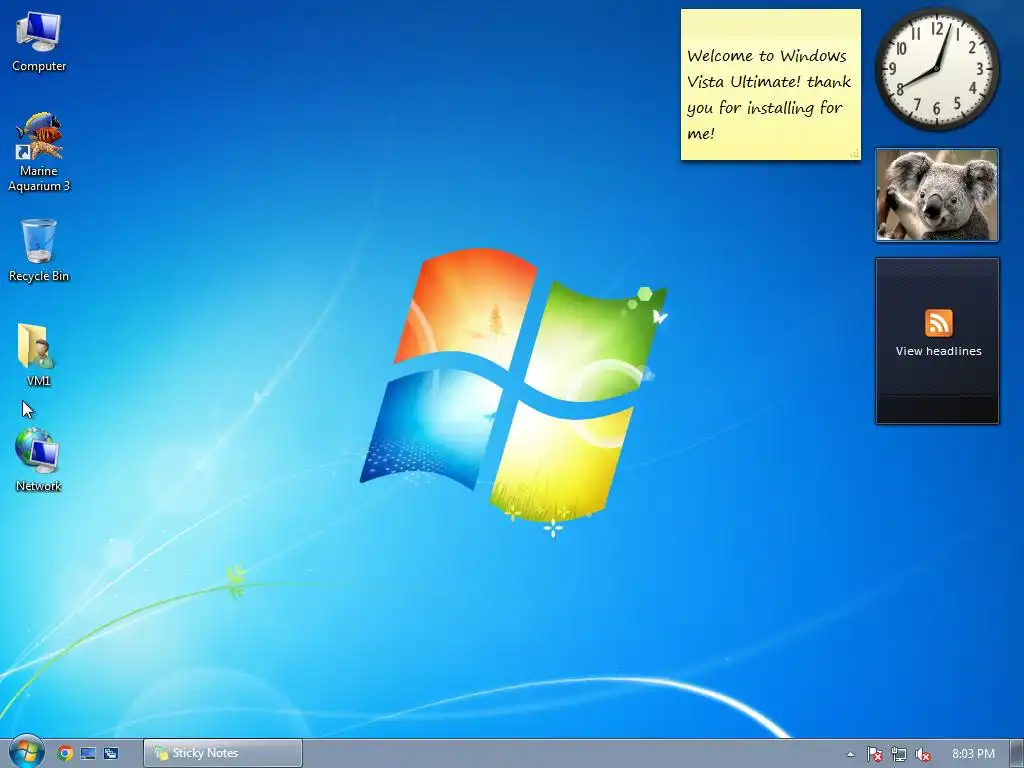This screenshot has height=768, width=1024.
Task: Click the koala slideshow gadget picture
Action: 936,195
